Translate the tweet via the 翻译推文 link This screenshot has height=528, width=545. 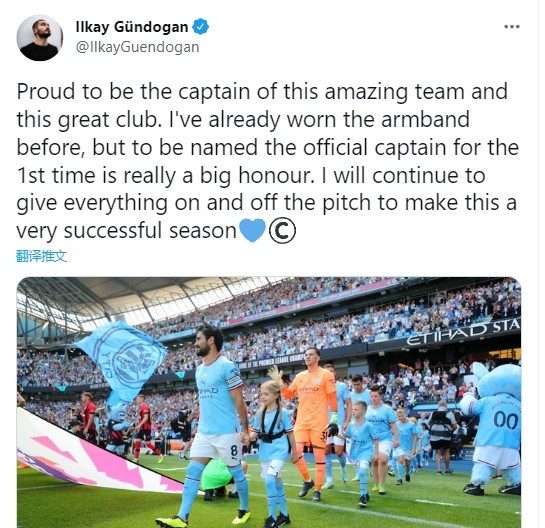point(41,256)
